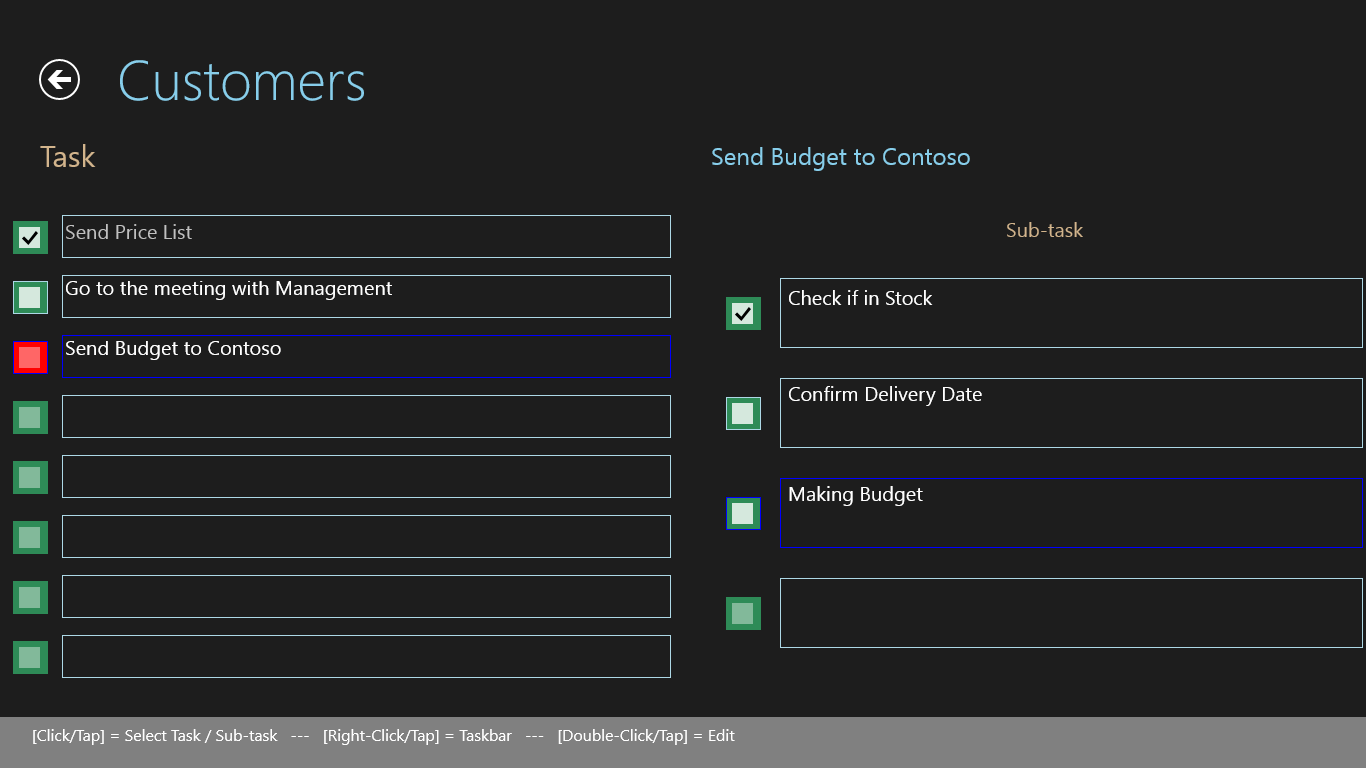Toggle the checkbox of the first empty task row
The width and height of the screenshot is (1366, 768).
tap(30, 417)
